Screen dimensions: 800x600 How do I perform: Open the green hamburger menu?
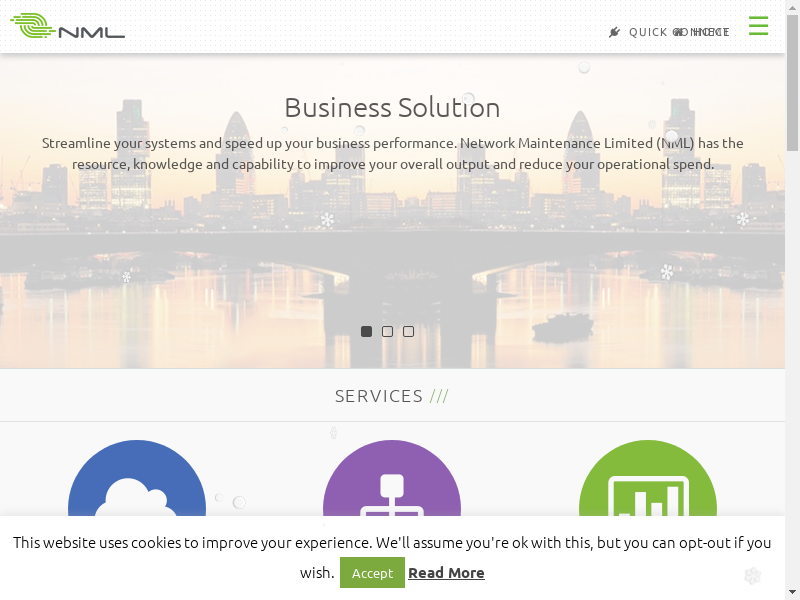pos(758,26)
